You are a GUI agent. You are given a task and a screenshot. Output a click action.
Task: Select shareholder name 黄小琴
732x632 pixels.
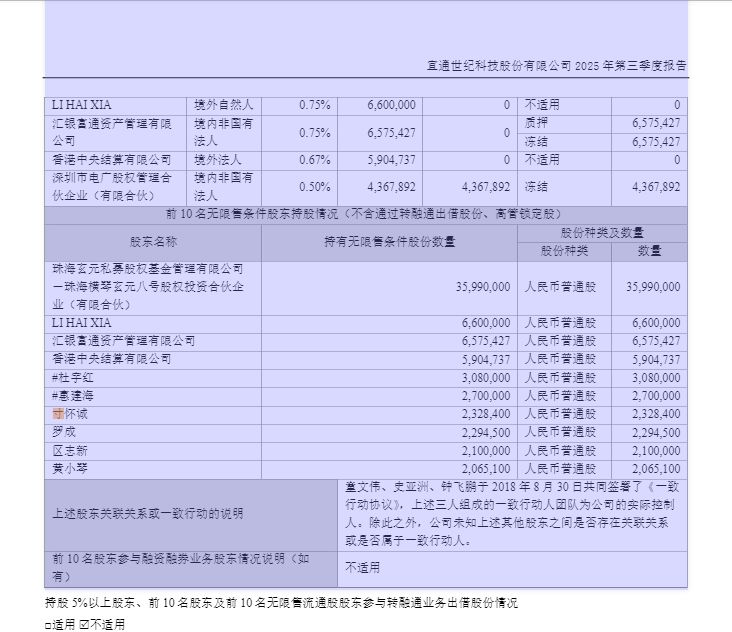click(x=72, y=468)
